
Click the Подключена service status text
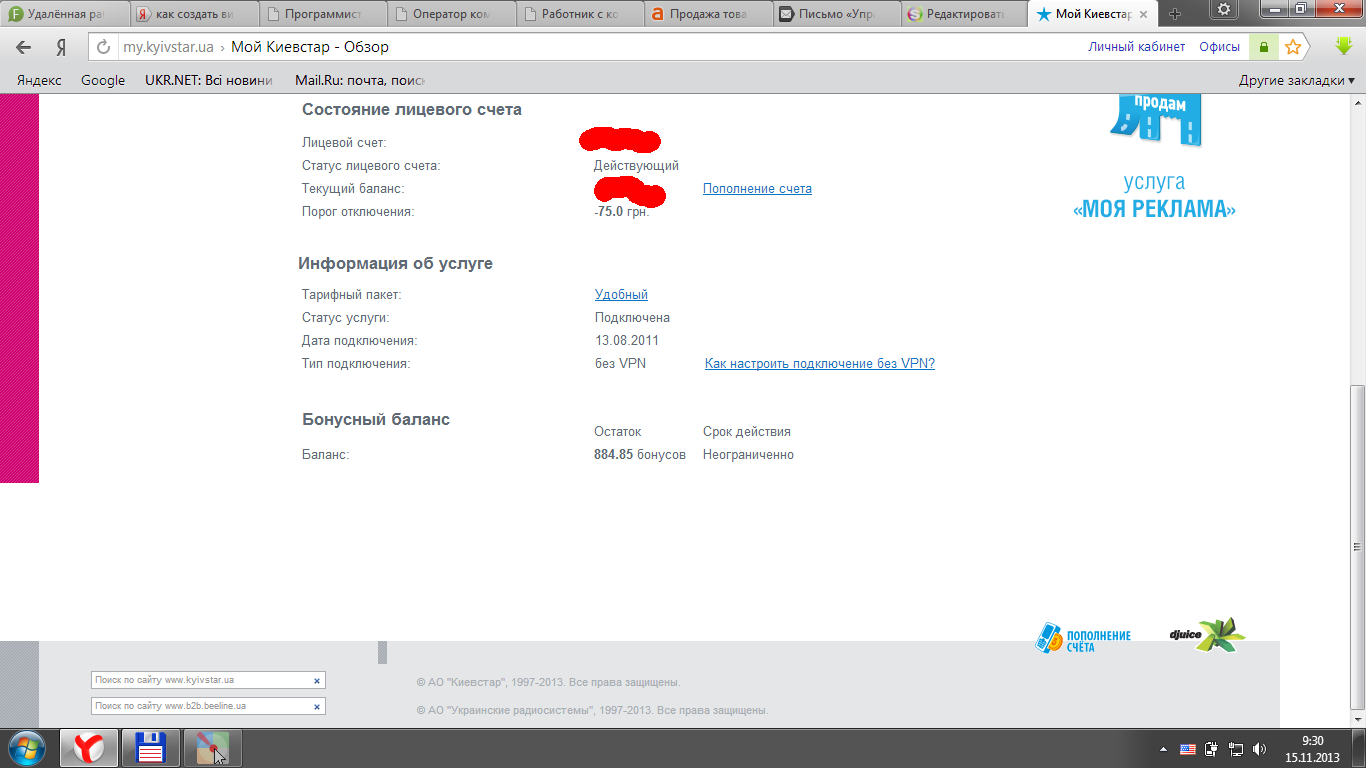point(632,317)
